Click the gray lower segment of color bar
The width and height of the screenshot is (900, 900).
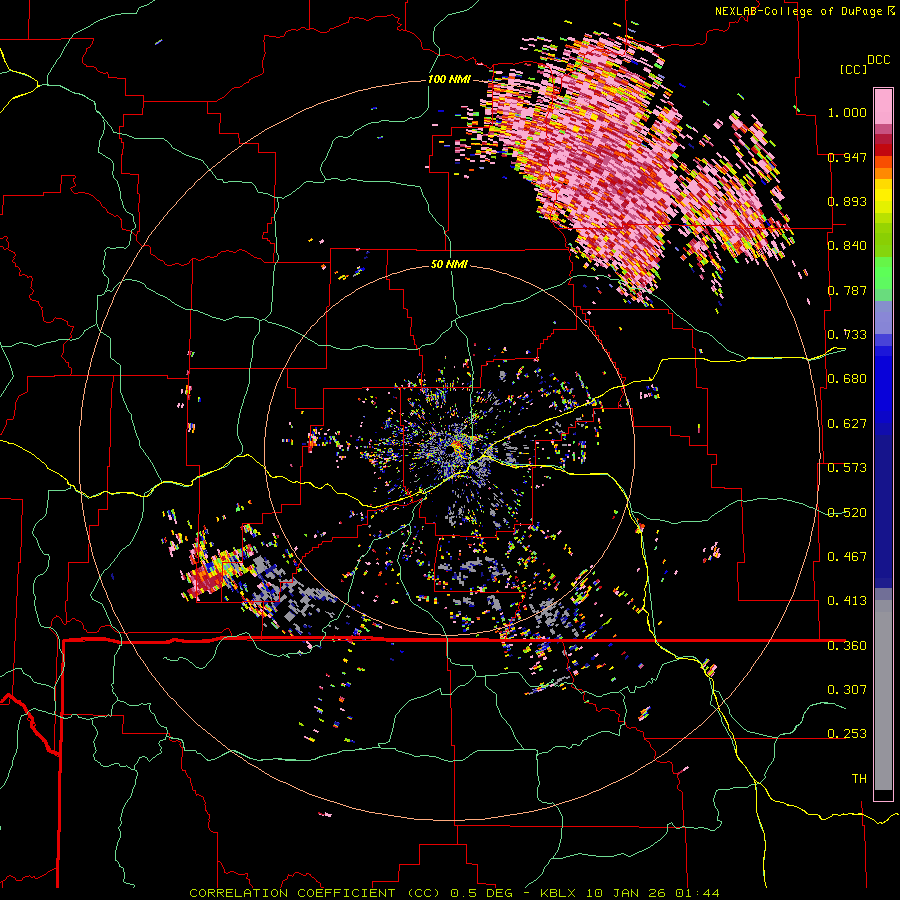(883, 695)
